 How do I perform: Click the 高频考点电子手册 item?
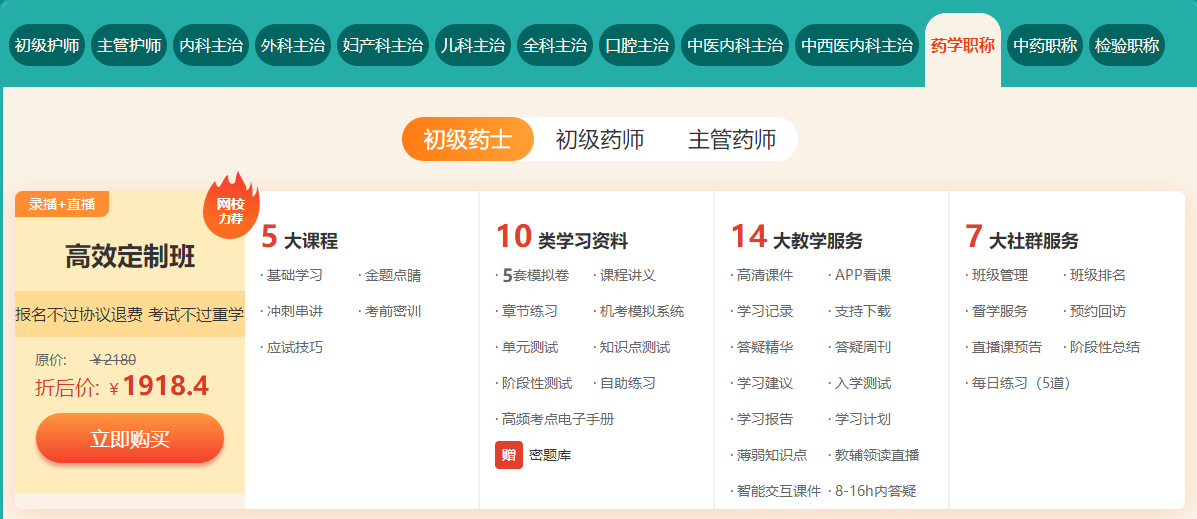click(x=557, y=419)
